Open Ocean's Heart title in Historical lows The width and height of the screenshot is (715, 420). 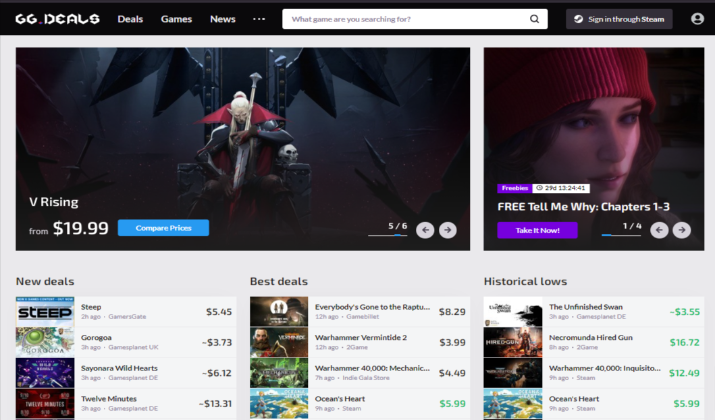pos(574,399)
